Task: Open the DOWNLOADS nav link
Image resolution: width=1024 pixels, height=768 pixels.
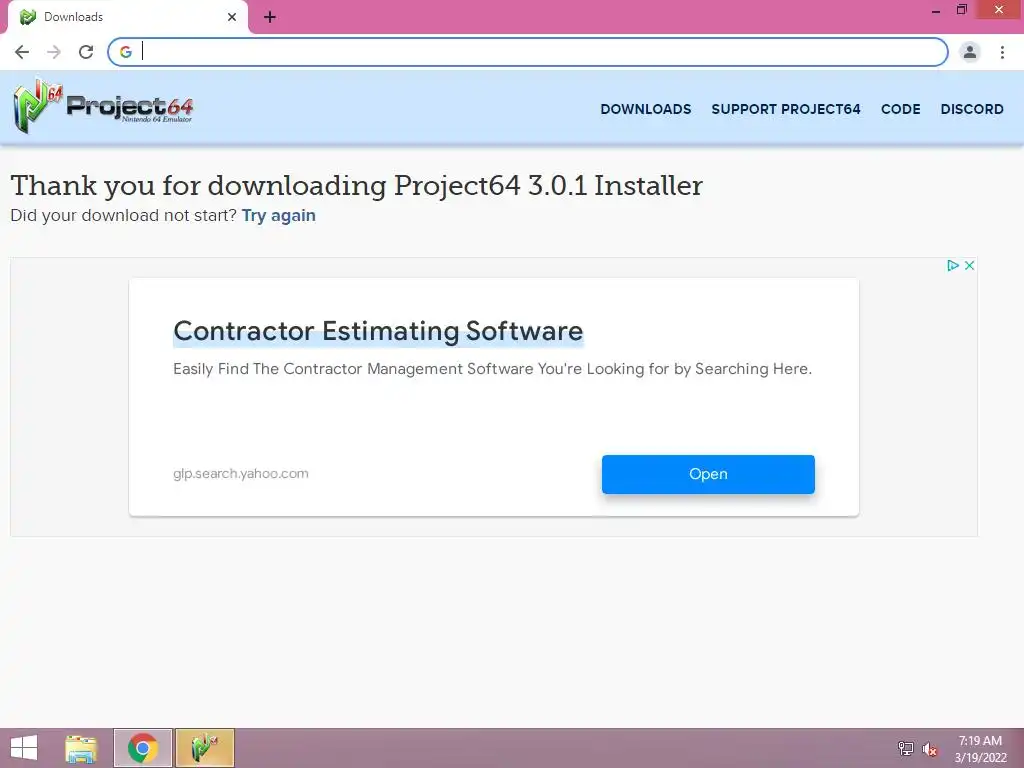Action: click(x=645, y=109)
